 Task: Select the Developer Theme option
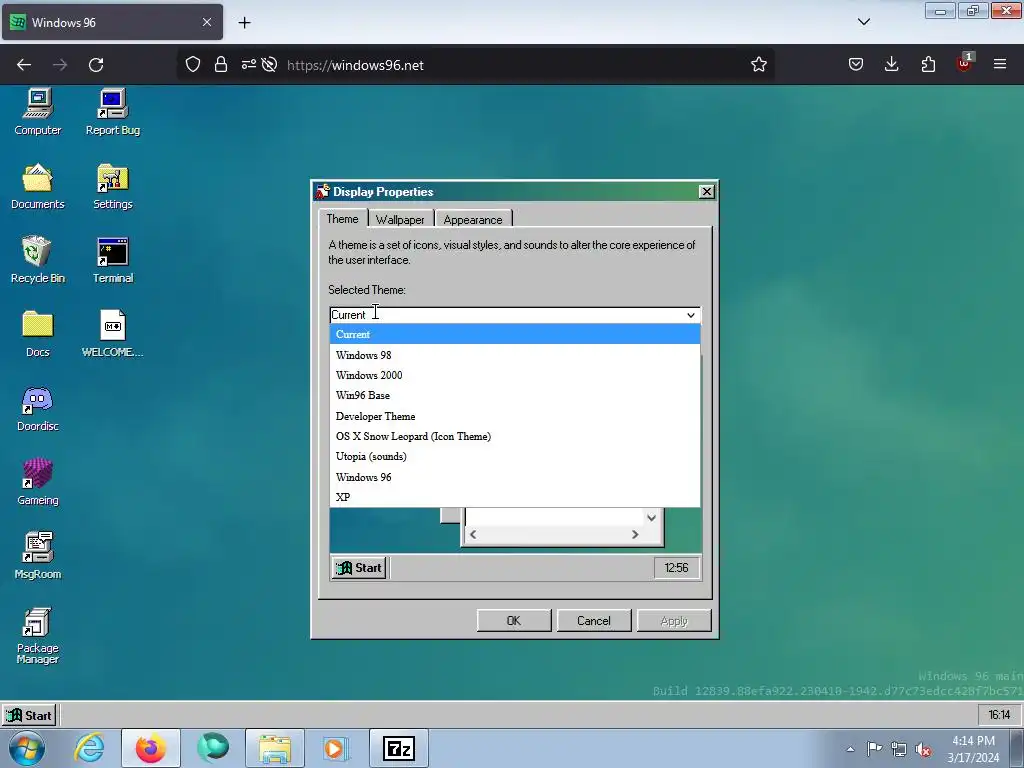tap(515, 416)
